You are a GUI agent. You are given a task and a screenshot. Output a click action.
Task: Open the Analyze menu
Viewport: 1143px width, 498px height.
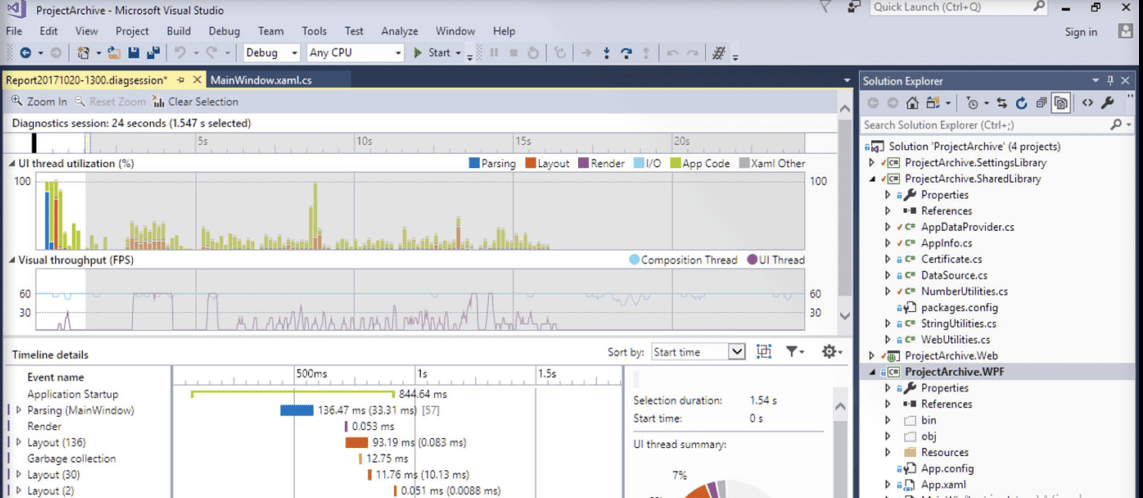coord(399,31)
